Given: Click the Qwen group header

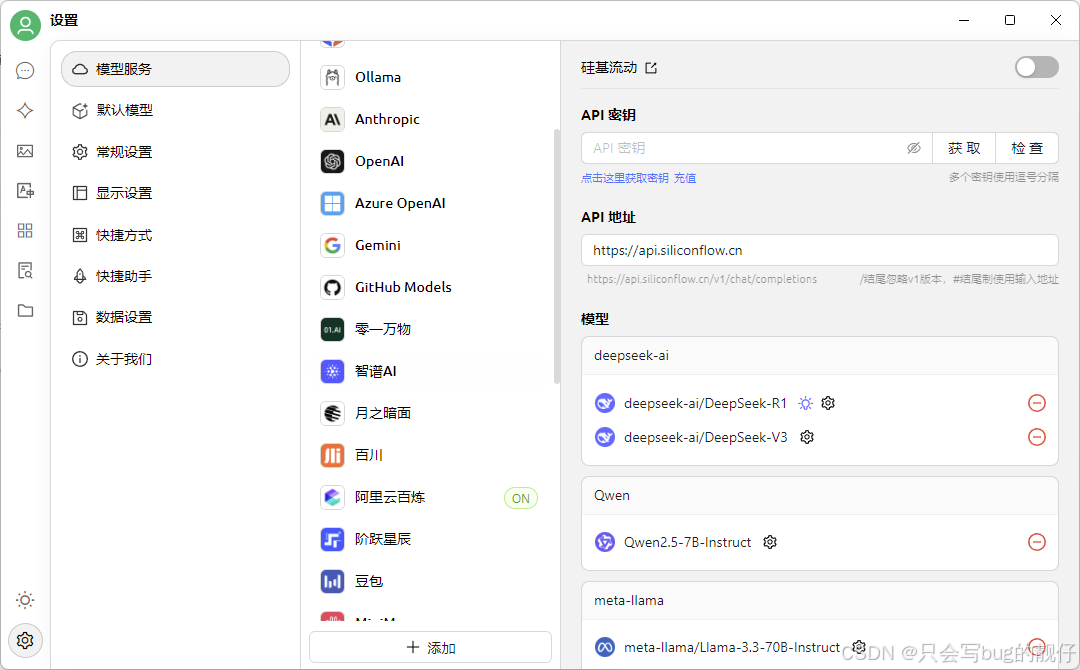Looking at the screenshot, I should pyautogui.click(x=820, y=495).
